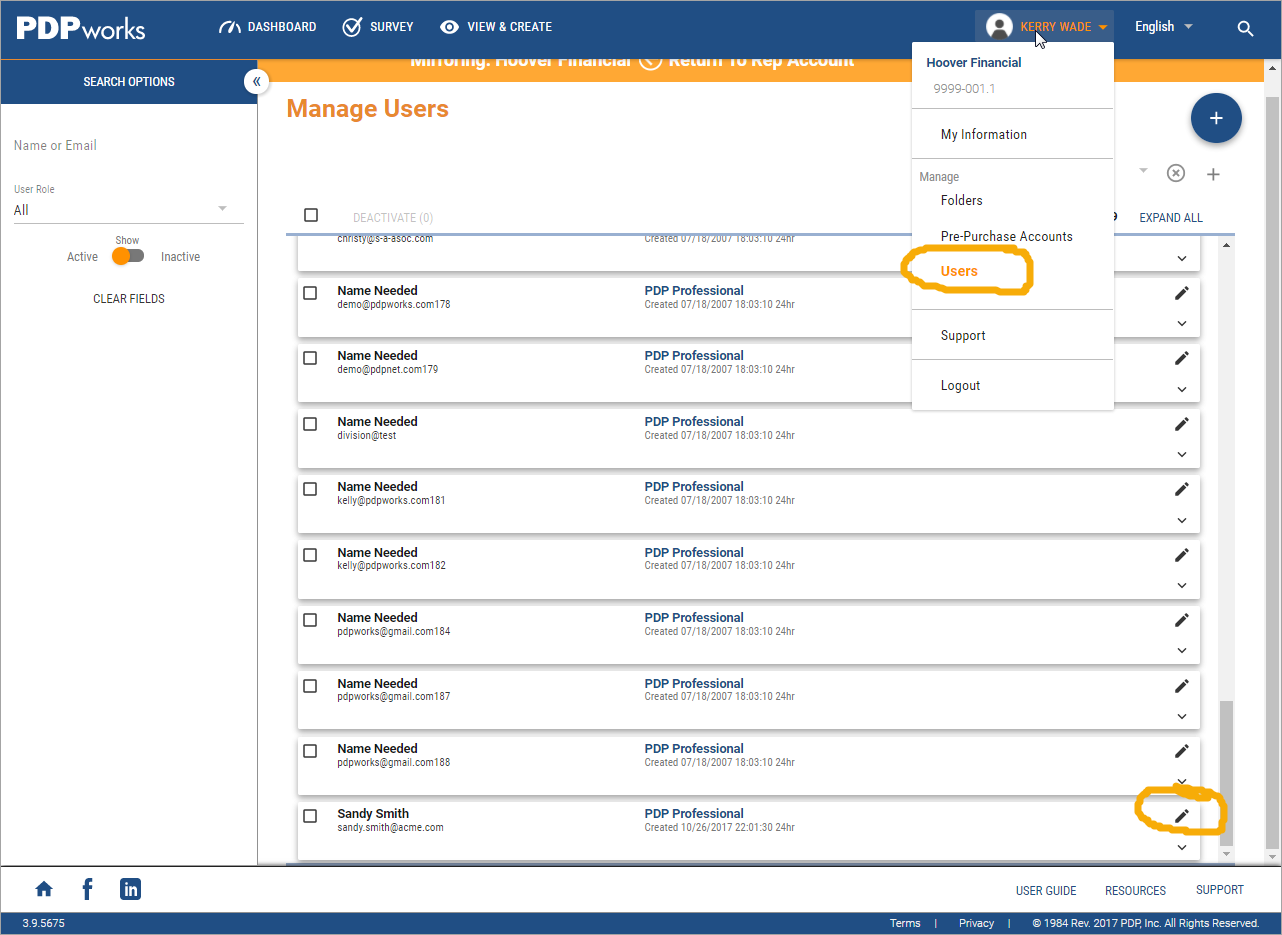Screen dimensions: 1282x935
Task: Open the Survey nav item
Action: coord(377,27)
